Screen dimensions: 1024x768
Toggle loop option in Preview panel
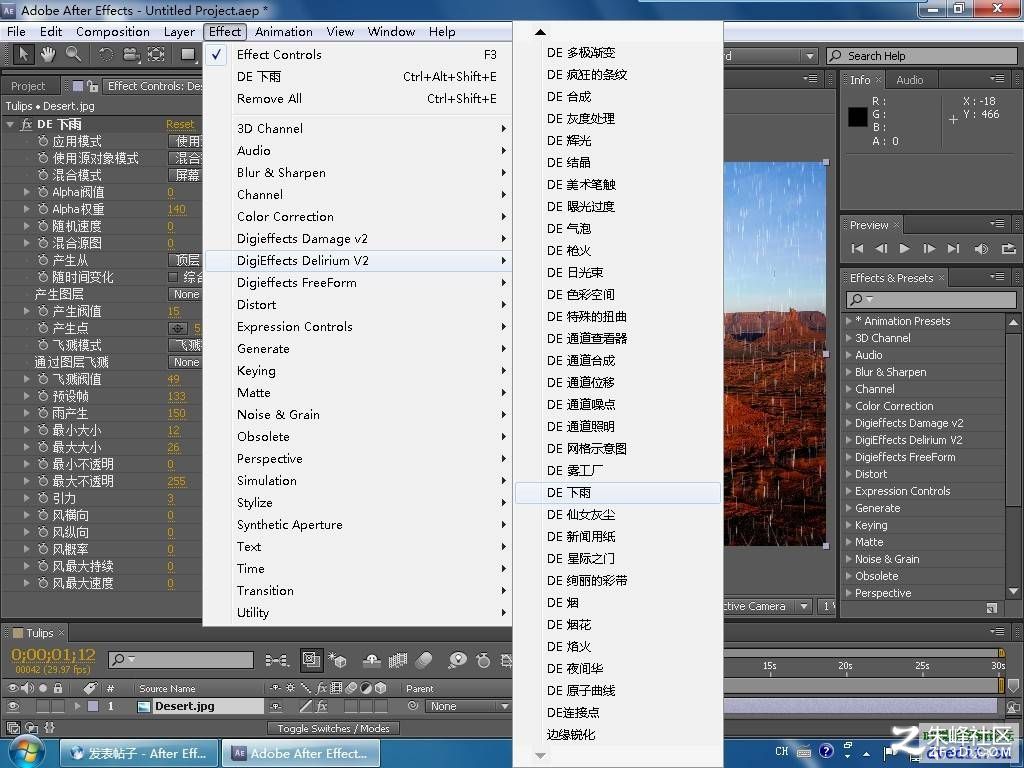(1008, 248)
